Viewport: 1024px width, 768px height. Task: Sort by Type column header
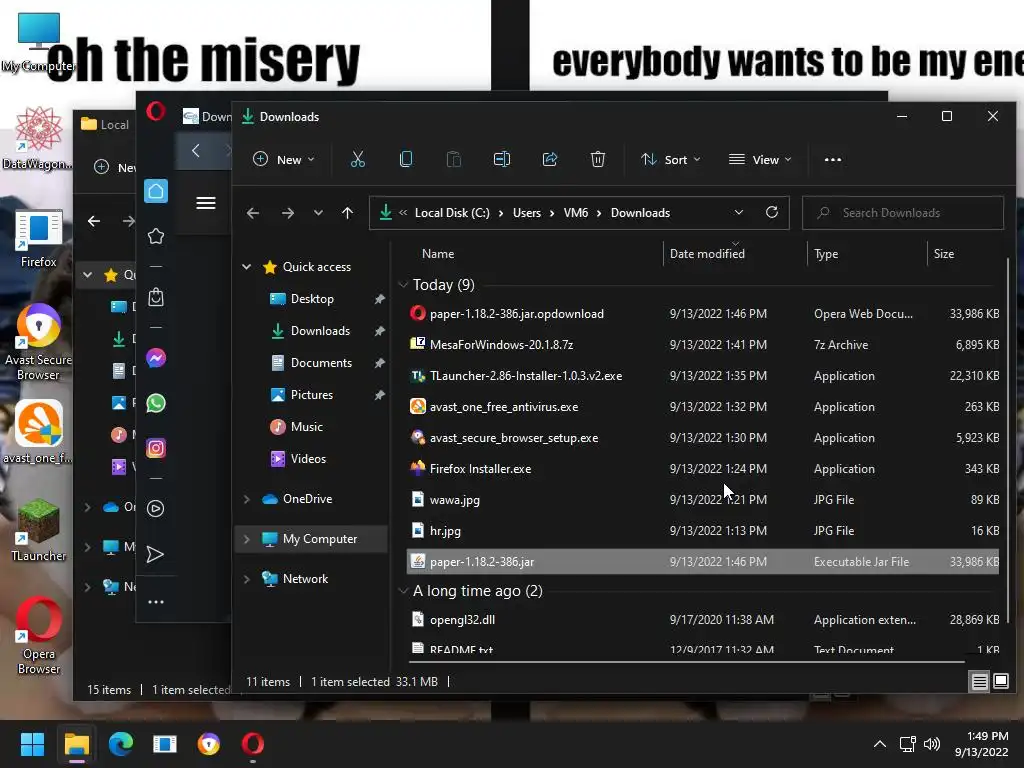click(x=825, y=253)
